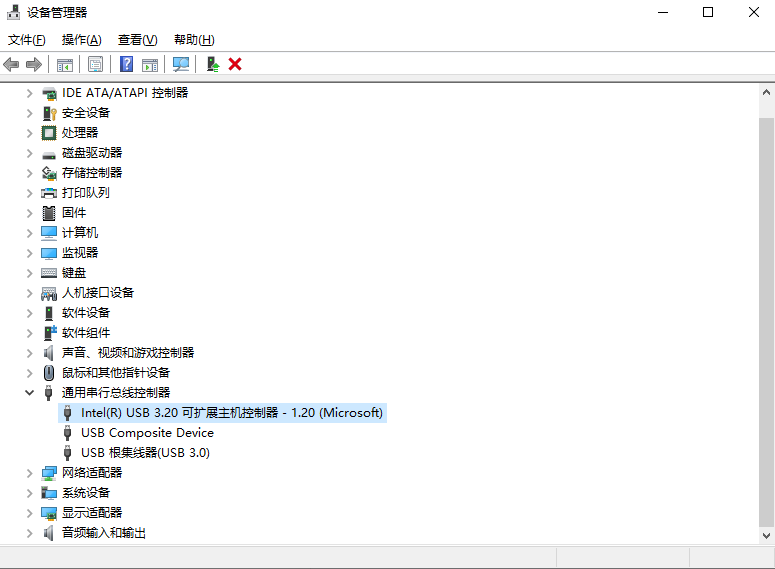775x569 pixels.
Task: Click the IDE ATA/ATAPI 控制器 category icon
Action: pyautogui.click(x=49, y=93)
